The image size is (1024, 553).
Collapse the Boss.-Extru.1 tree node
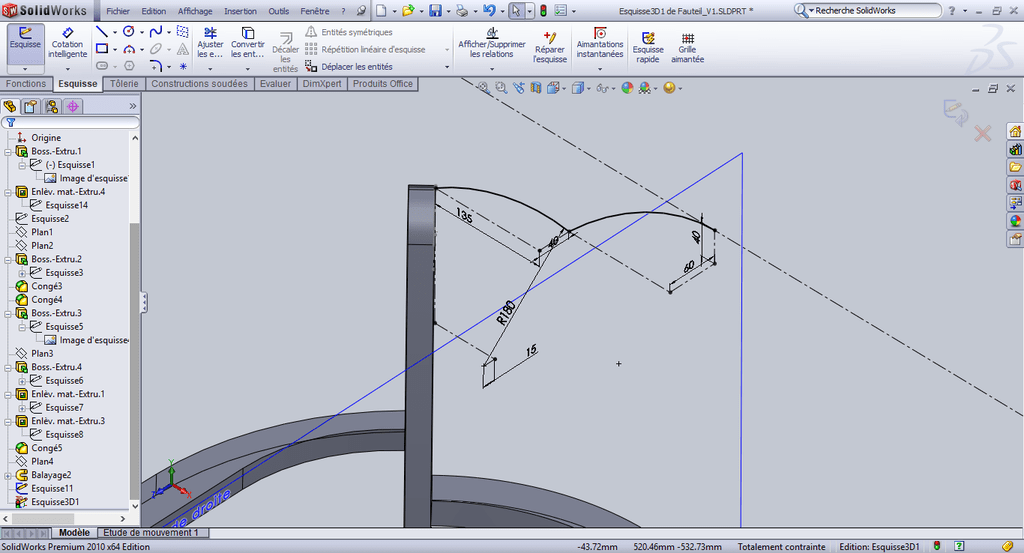pyautogui.click(x=8, y=151)
